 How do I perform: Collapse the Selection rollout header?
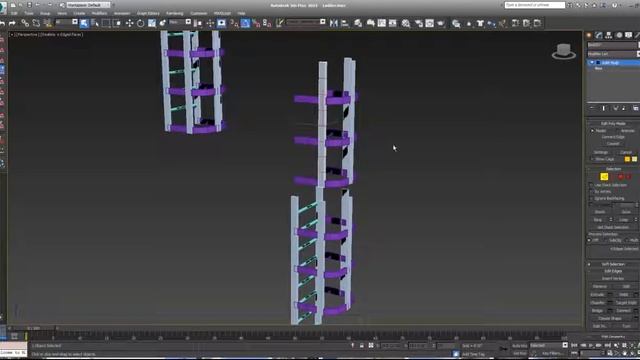click(613, 169)
